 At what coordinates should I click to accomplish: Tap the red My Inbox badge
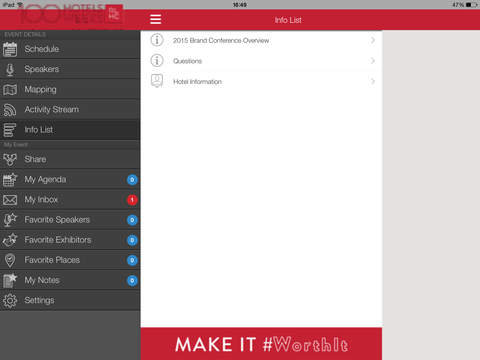click(132, 200)
